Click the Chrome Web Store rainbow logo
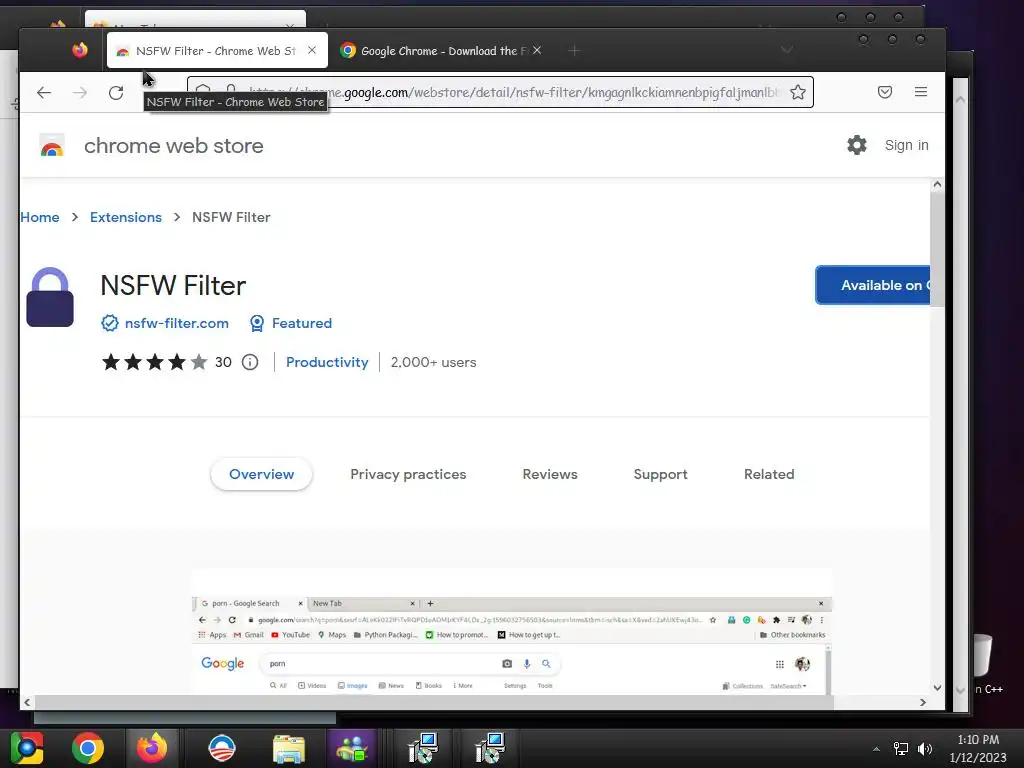This screenshot has width=1024, height=768. 52,146
